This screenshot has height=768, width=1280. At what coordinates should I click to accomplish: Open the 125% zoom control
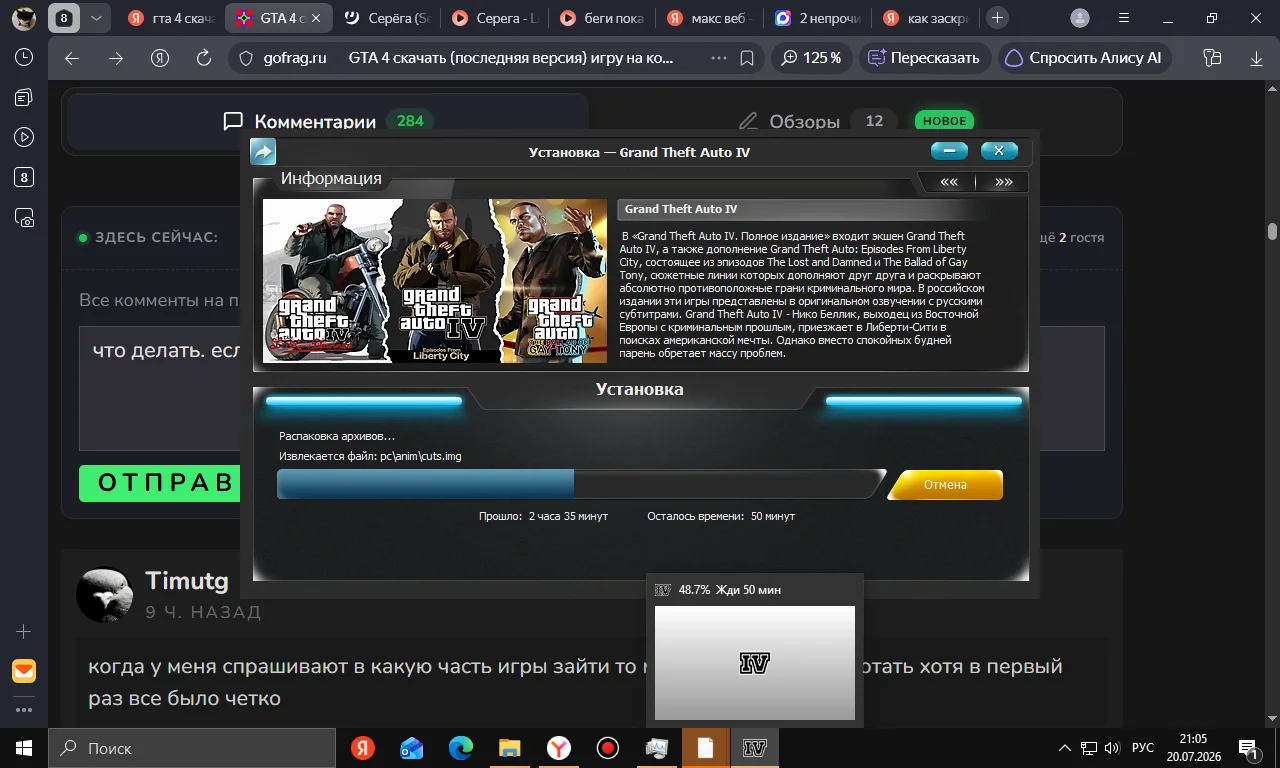pyautogui.click(x=812, y=58)
